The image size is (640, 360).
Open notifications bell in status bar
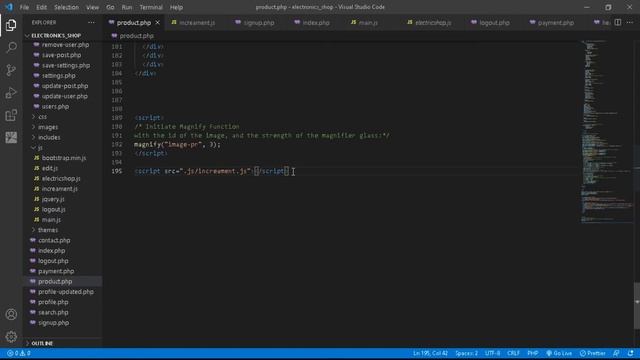pyautogui.click(x=631, y=353)
